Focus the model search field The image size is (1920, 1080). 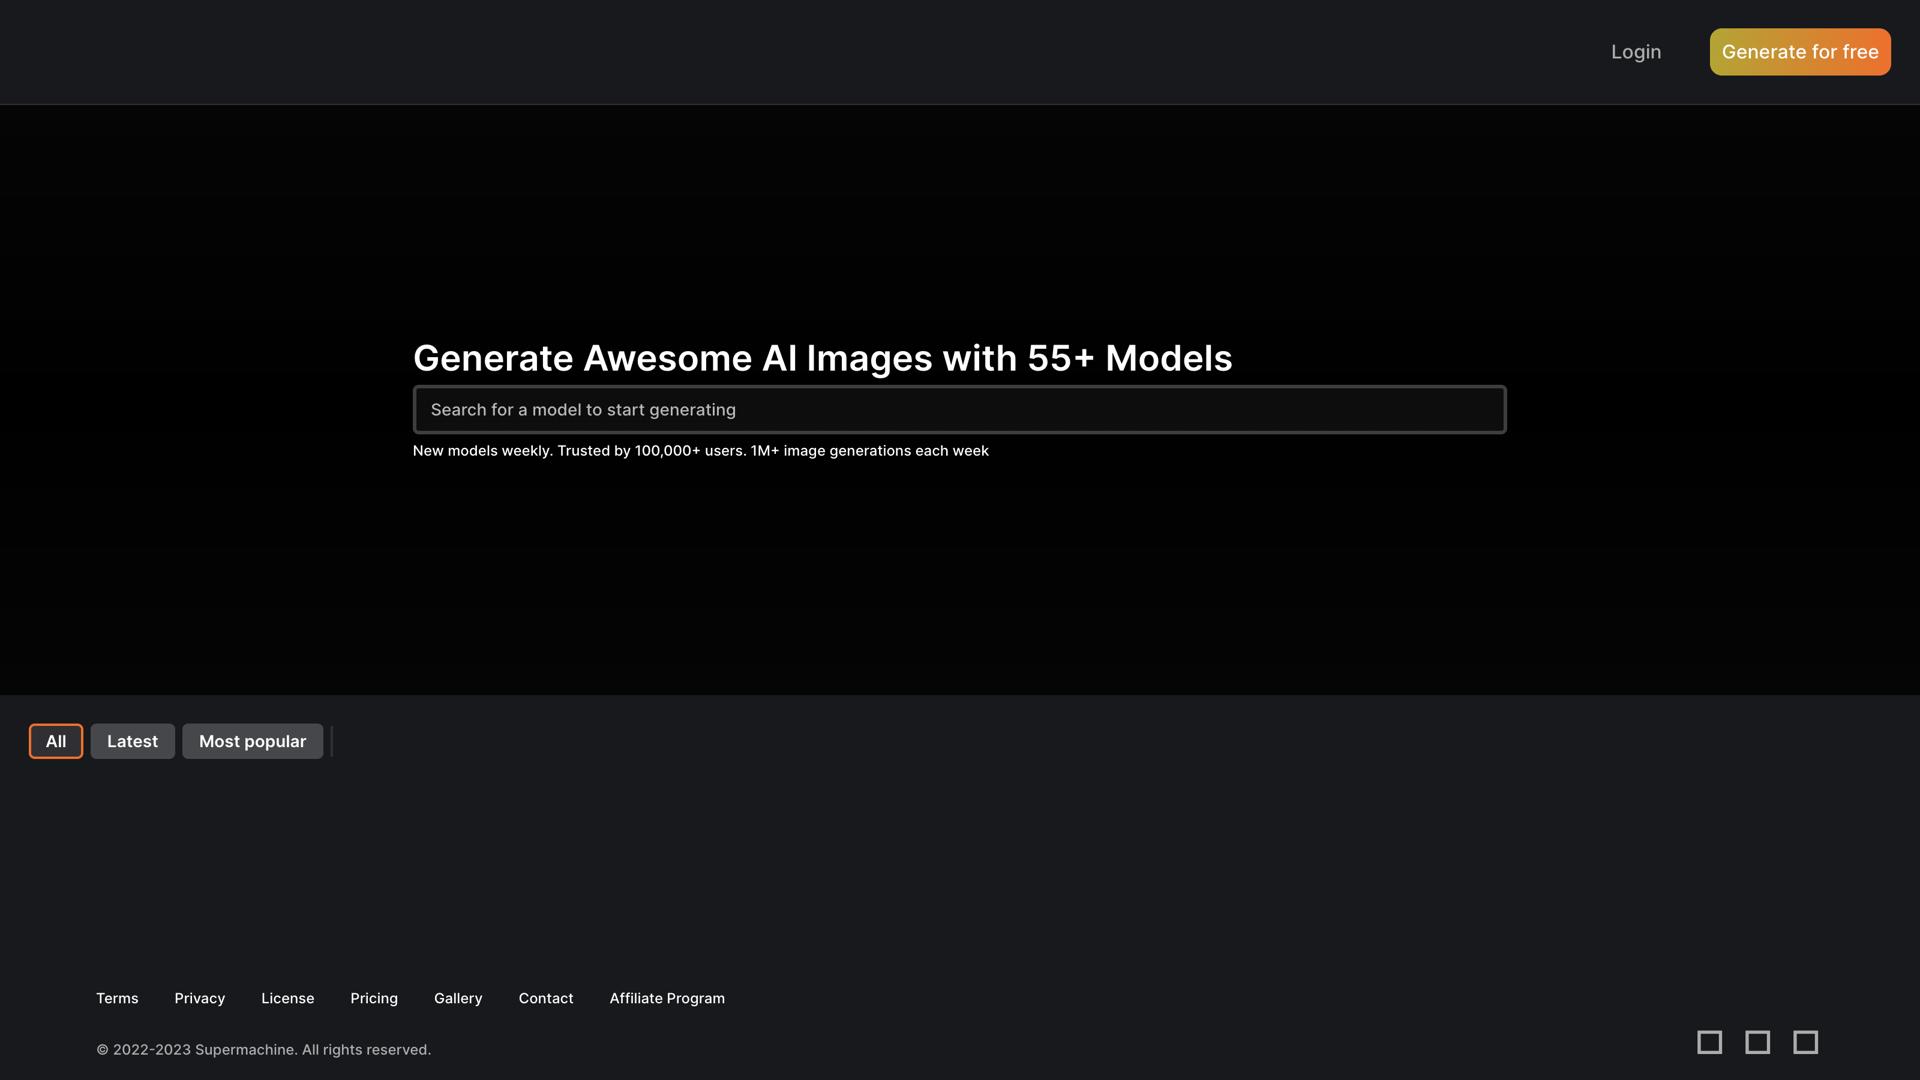(x=959, y=409)
